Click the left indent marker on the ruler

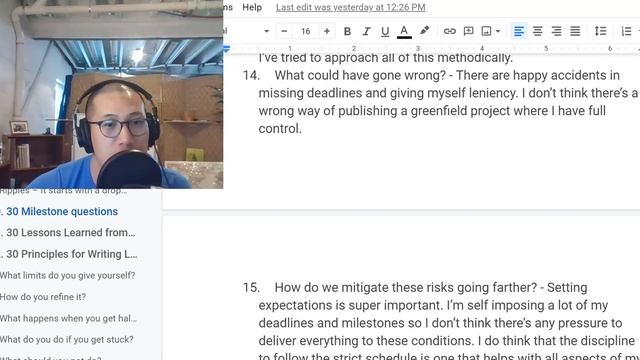(227, 49)
